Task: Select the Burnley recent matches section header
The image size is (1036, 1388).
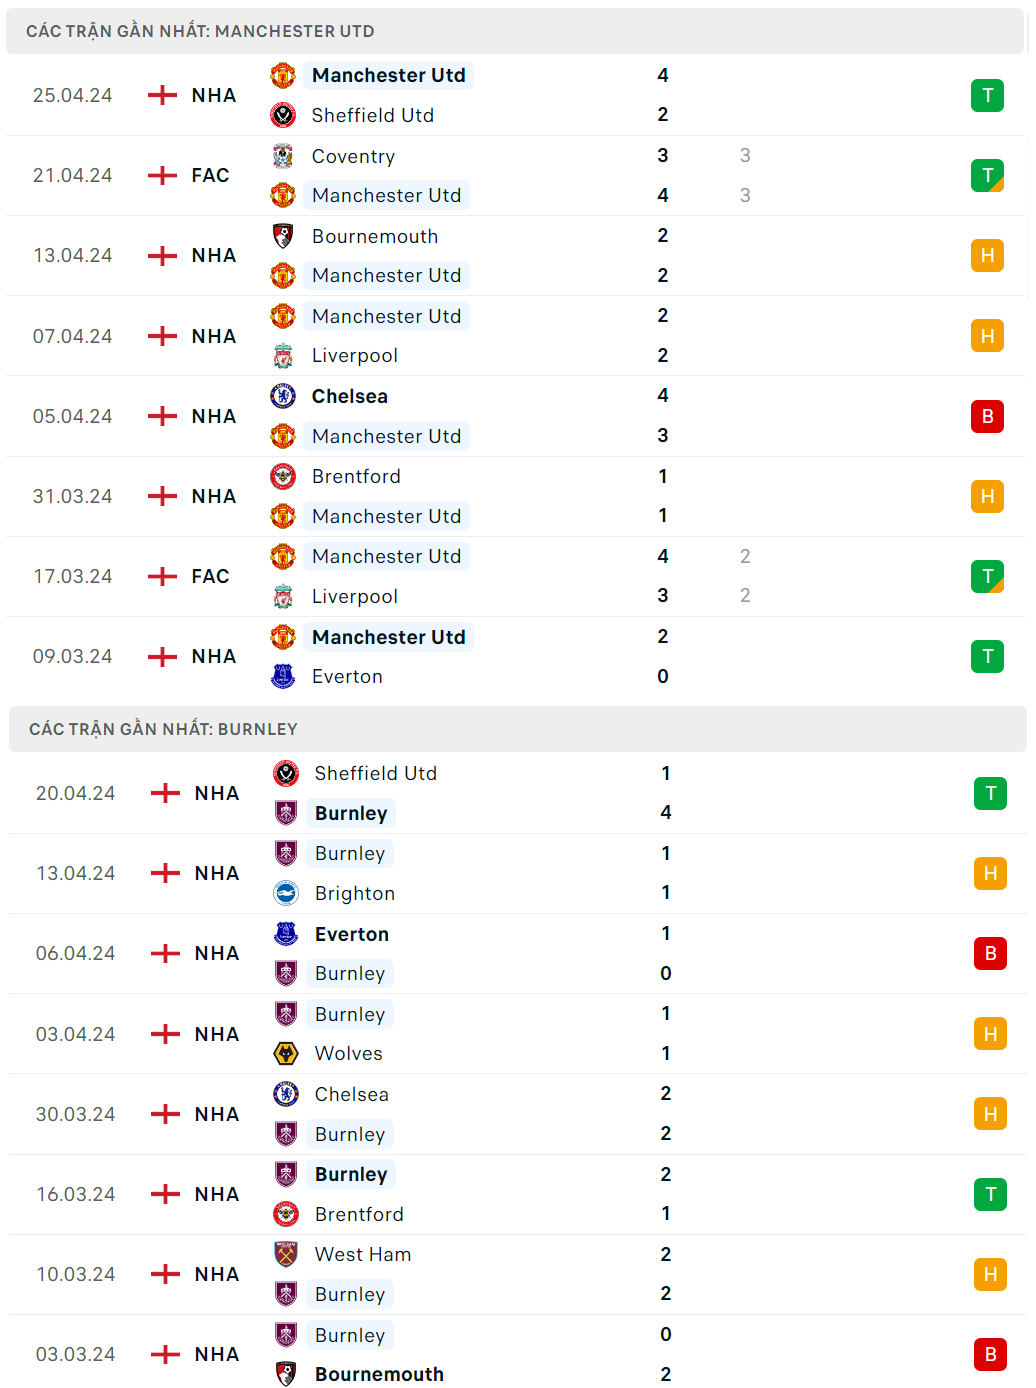Action: pyautogui.click(x=163, y=729)
